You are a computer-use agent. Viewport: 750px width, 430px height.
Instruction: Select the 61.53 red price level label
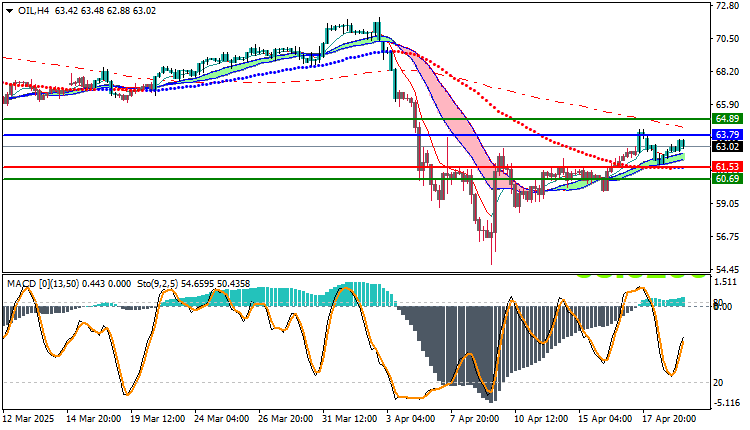[727, 167]
